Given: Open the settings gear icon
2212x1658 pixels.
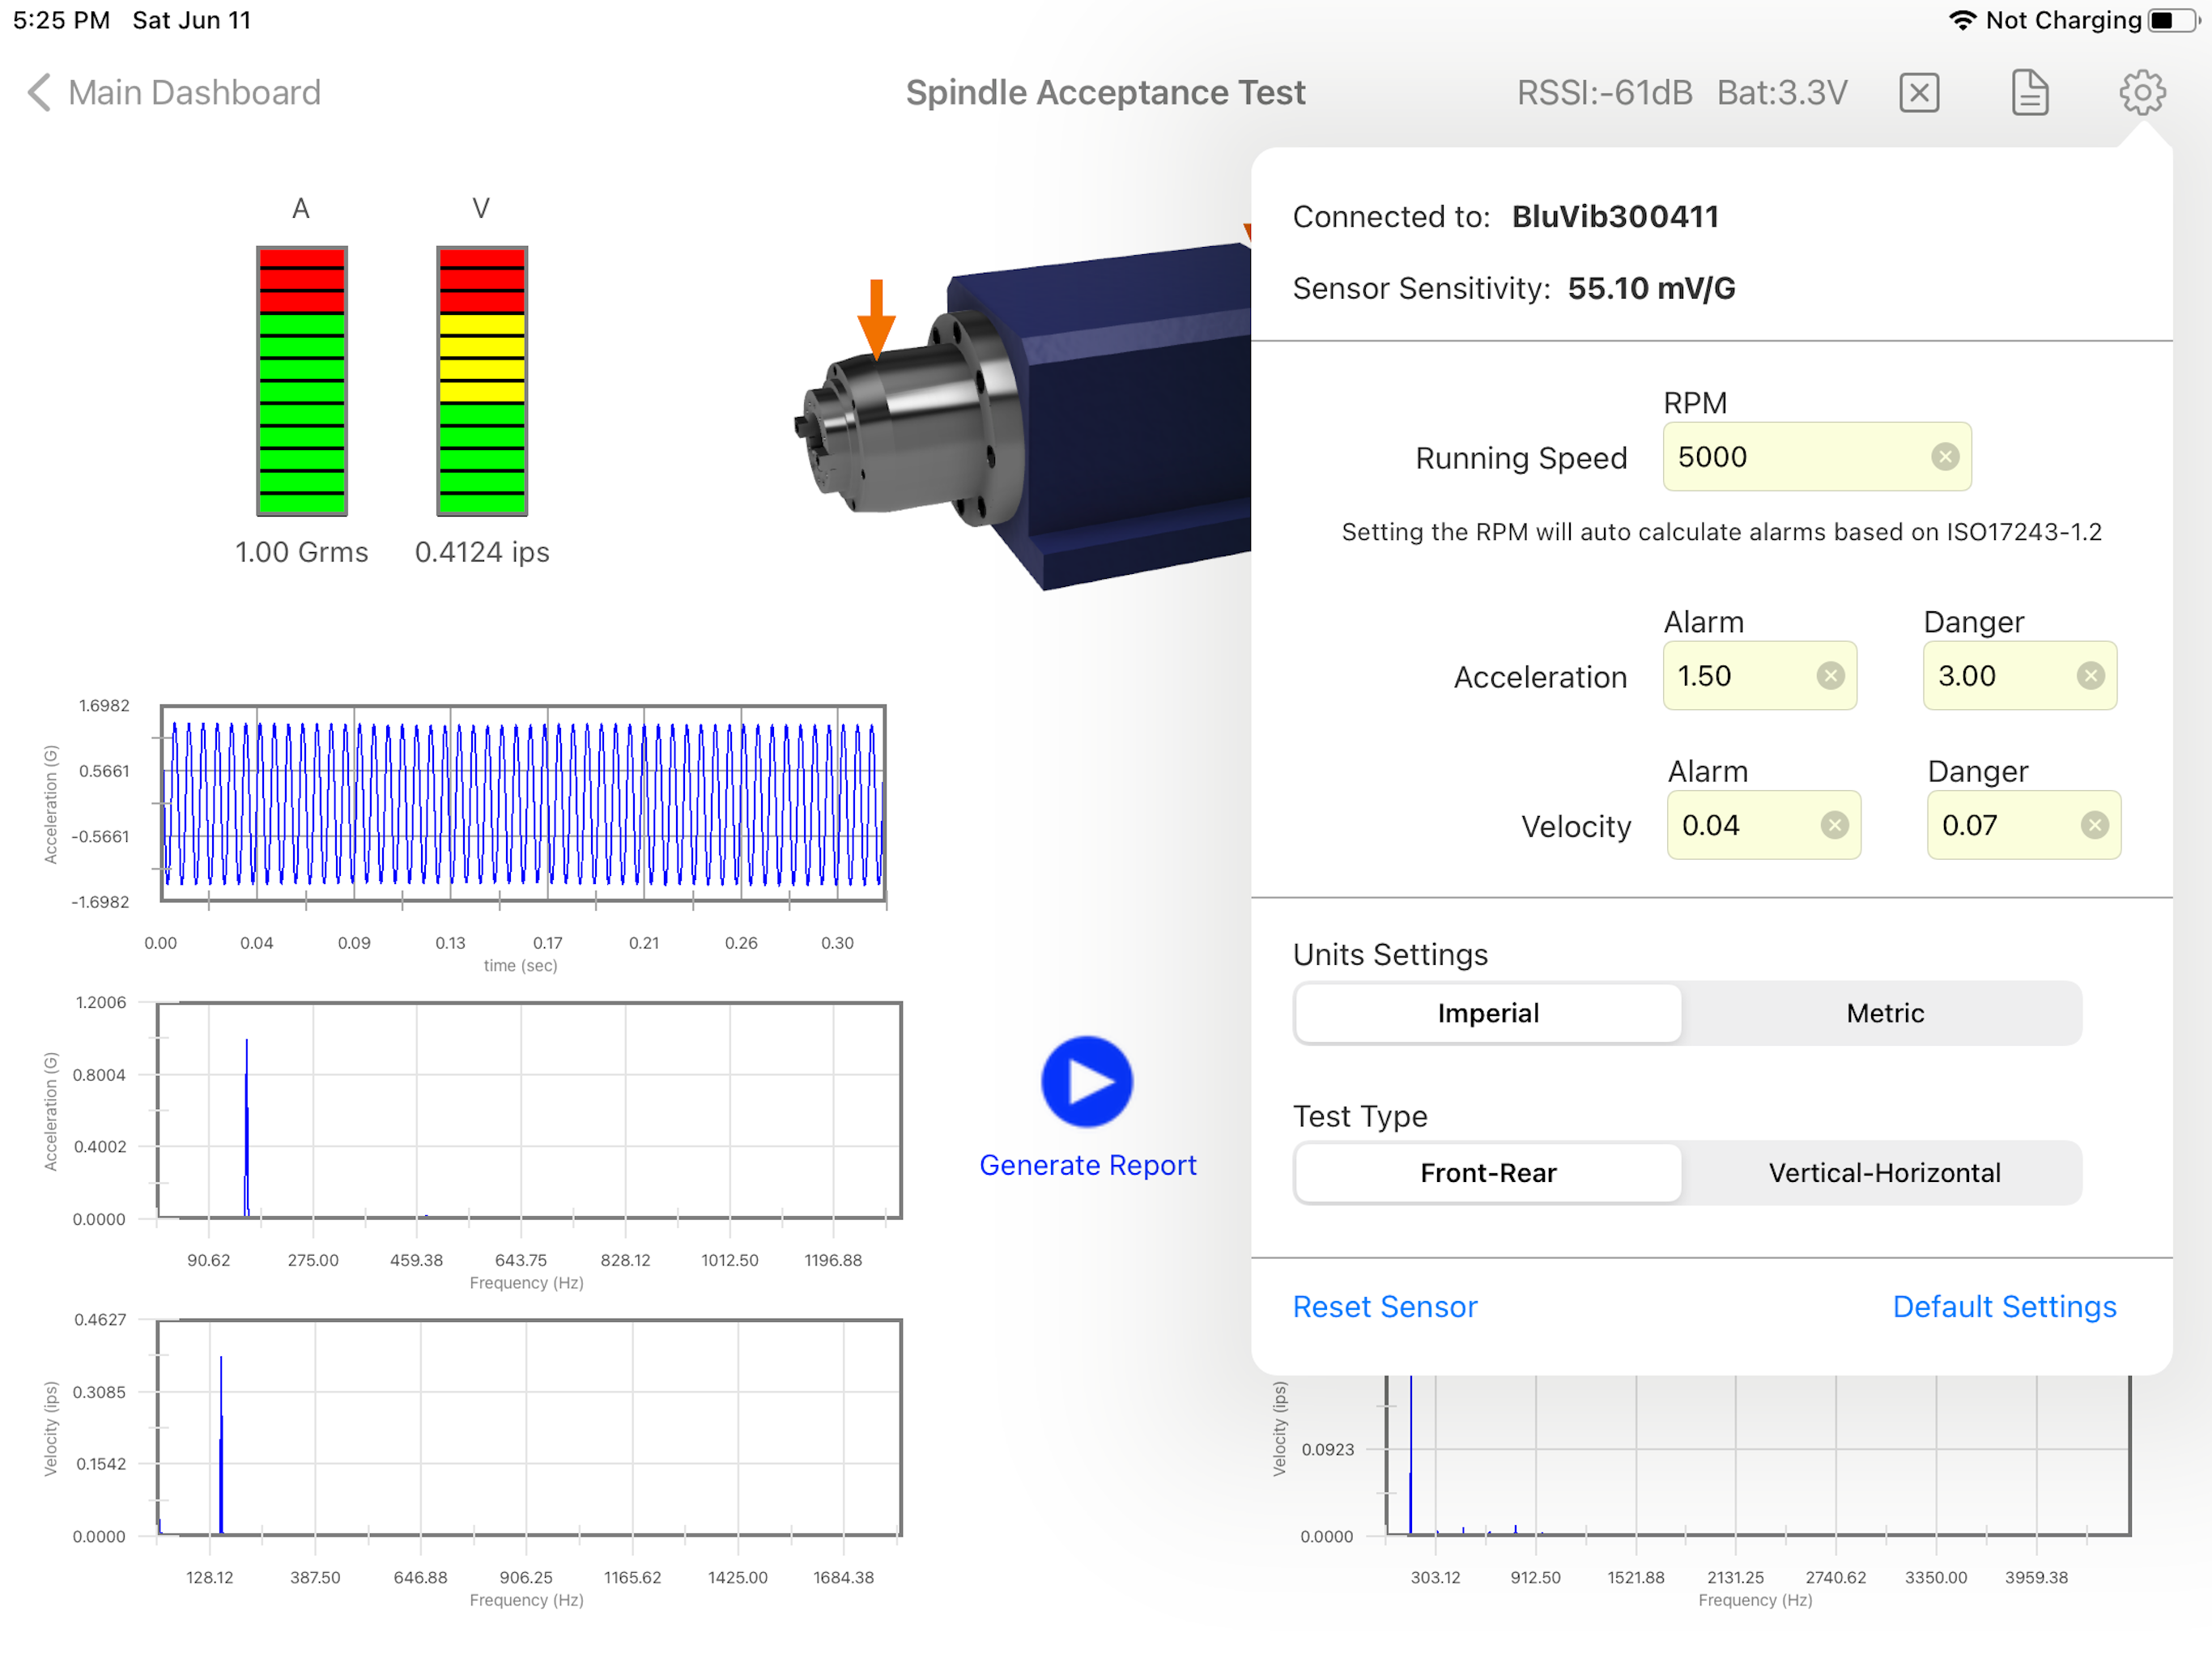Looking at the screenshot, I should point(2141,92).
